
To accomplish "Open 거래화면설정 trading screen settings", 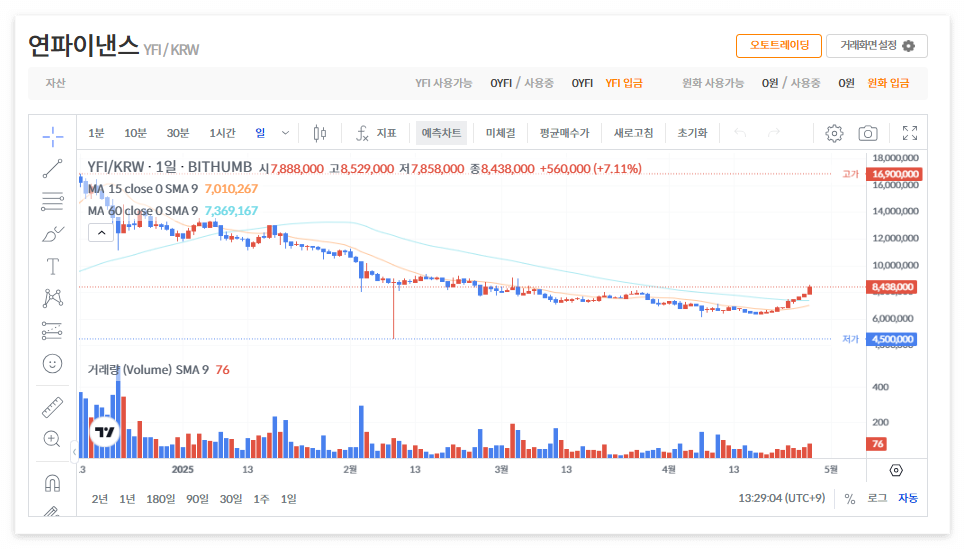I will pos(876,46).
